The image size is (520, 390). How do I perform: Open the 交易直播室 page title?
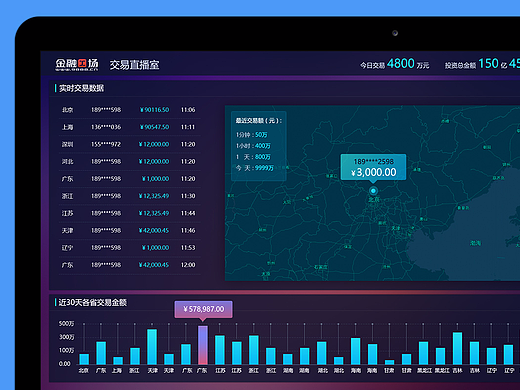pos(135,65)
